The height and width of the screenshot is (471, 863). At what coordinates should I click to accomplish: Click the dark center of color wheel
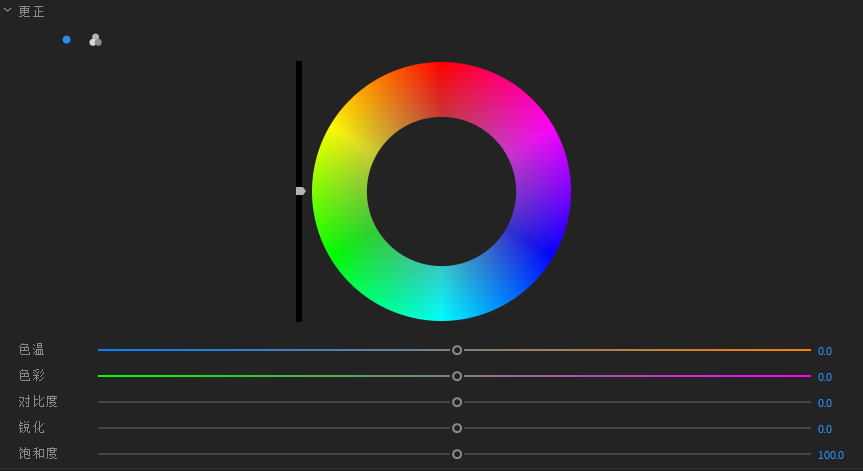pyautogui.click(x=441, y=192)
